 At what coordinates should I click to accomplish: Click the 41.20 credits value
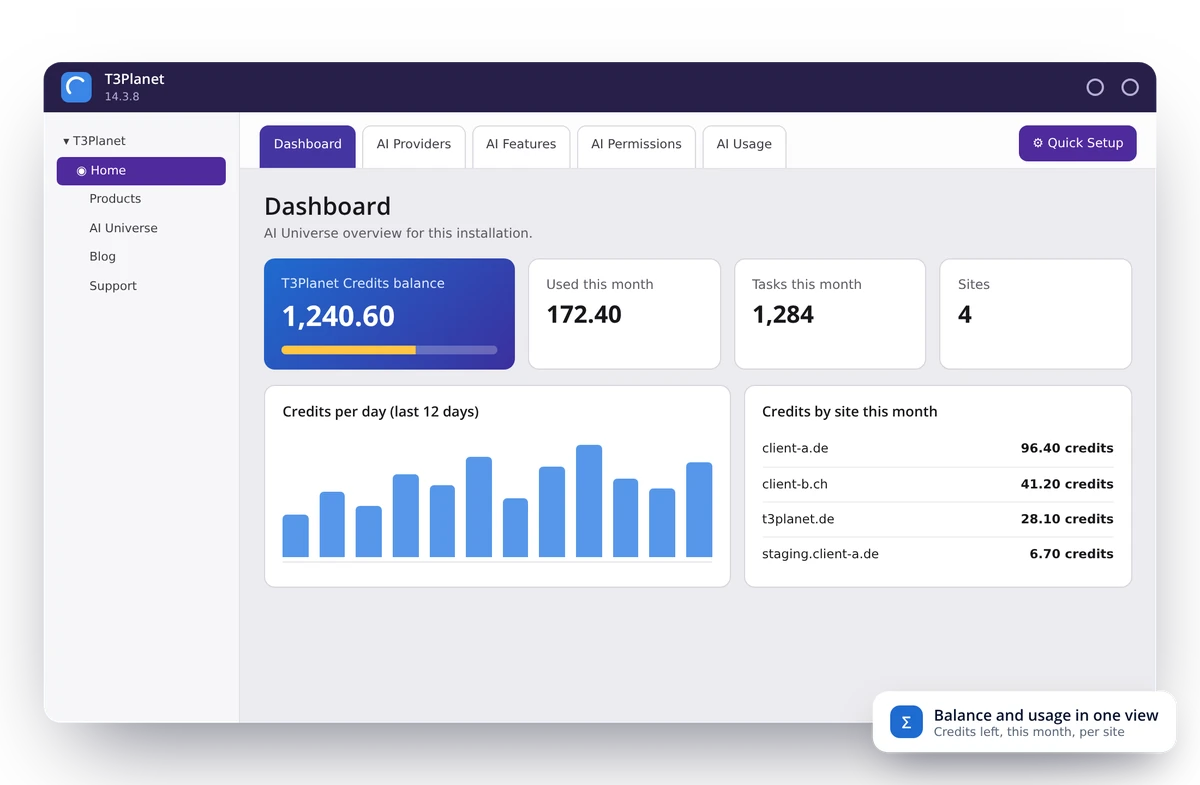click(x=1068, y=484)
